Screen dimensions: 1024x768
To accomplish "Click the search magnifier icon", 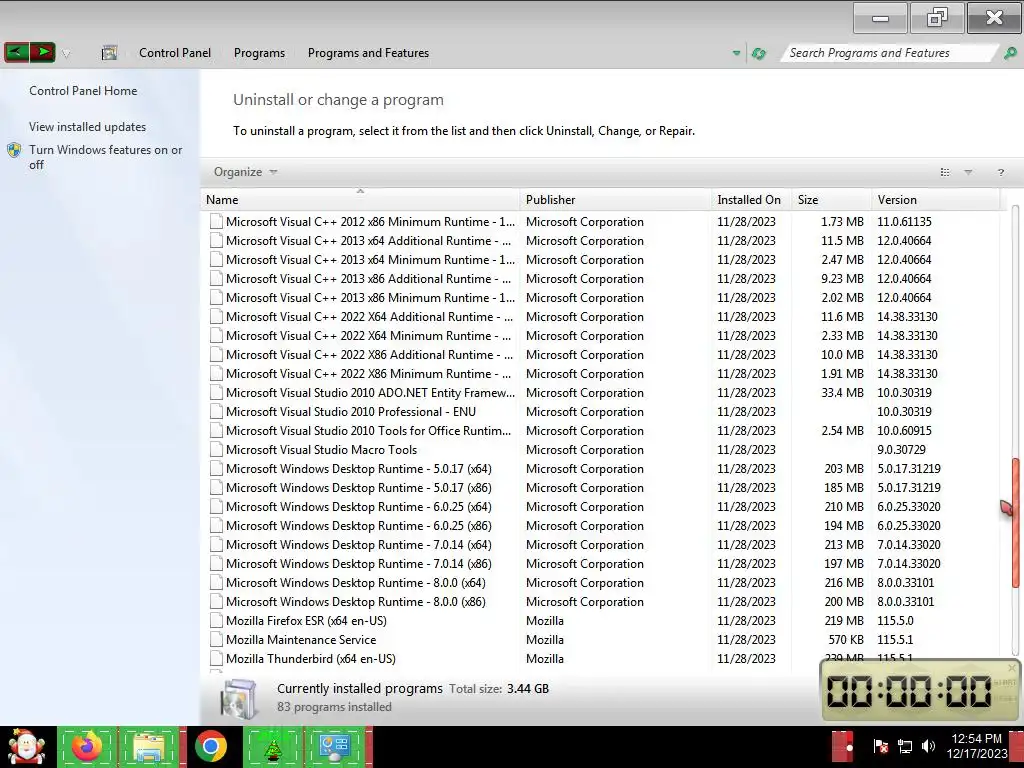I will (x=1010, y=54).
